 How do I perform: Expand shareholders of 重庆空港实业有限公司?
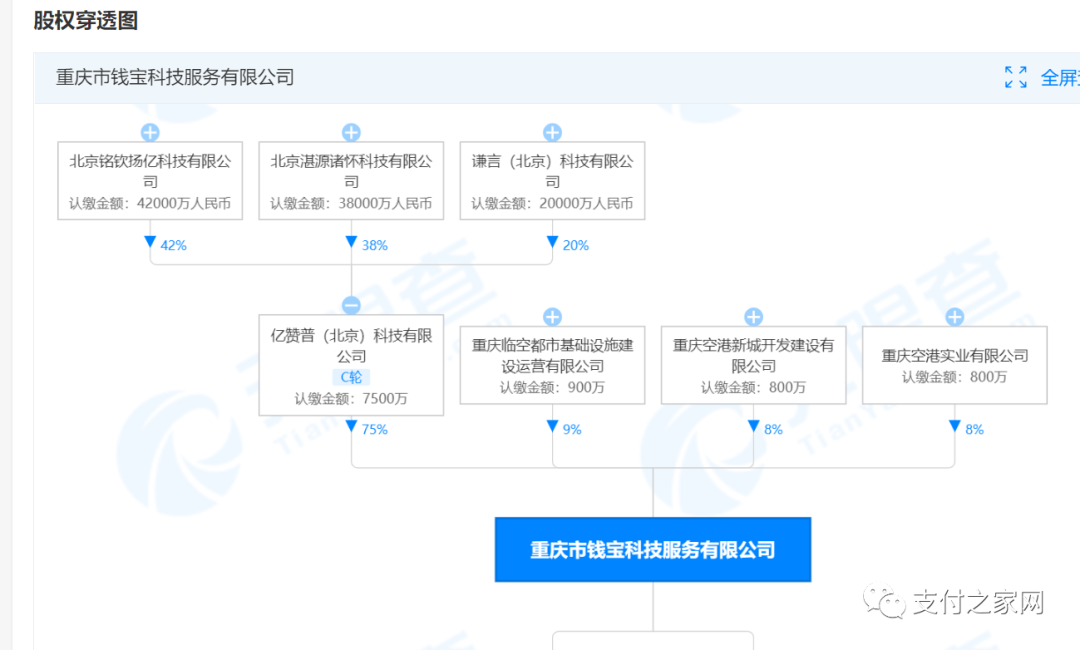tap(955, 317)
